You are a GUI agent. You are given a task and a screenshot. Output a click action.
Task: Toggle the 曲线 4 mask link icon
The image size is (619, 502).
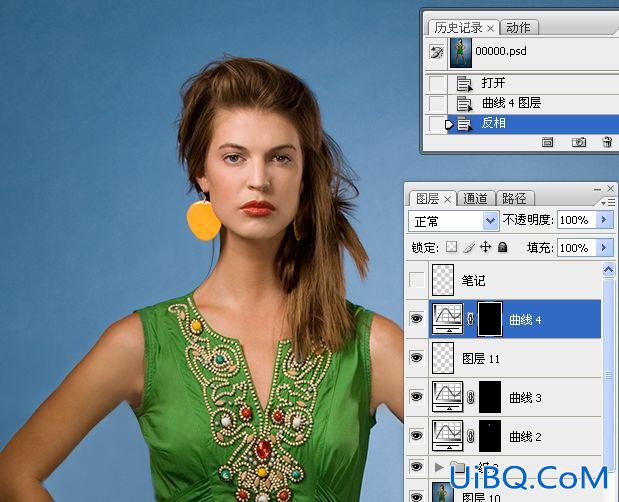(x=470, y=319)
